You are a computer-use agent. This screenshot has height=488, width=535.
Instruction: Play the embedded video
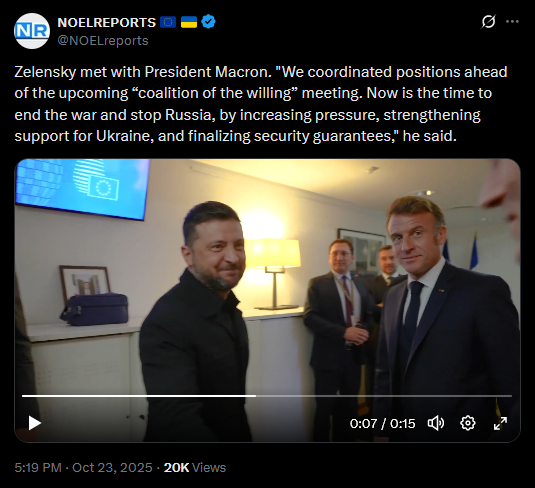pos(35,423)
